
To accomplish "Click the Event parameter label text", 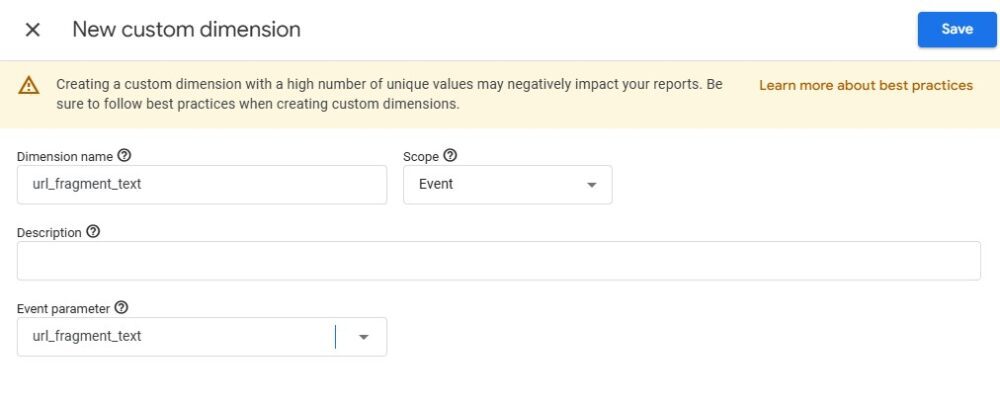I will [63, 308].
